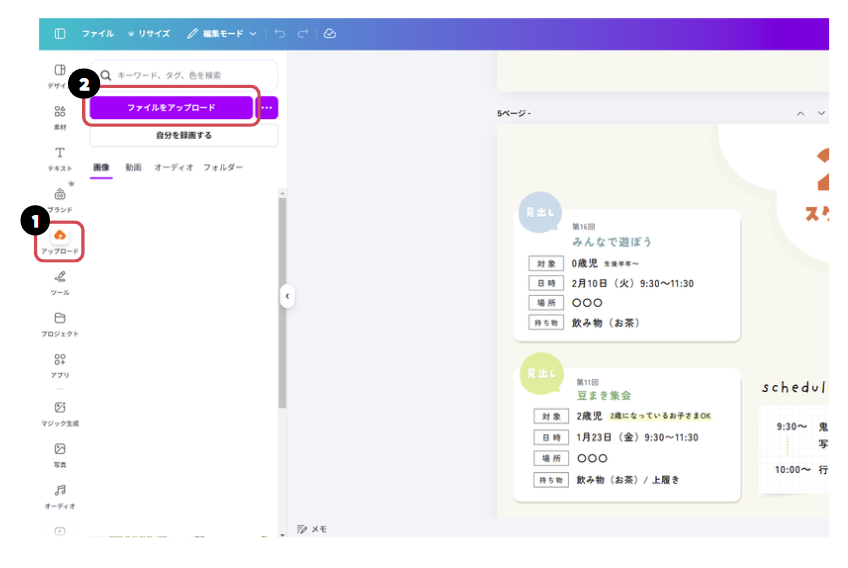Viewport: 848px width, 568px height.
Task: Toggle the sidebar menu icon at top-left
Action: [x=60, y=33]
